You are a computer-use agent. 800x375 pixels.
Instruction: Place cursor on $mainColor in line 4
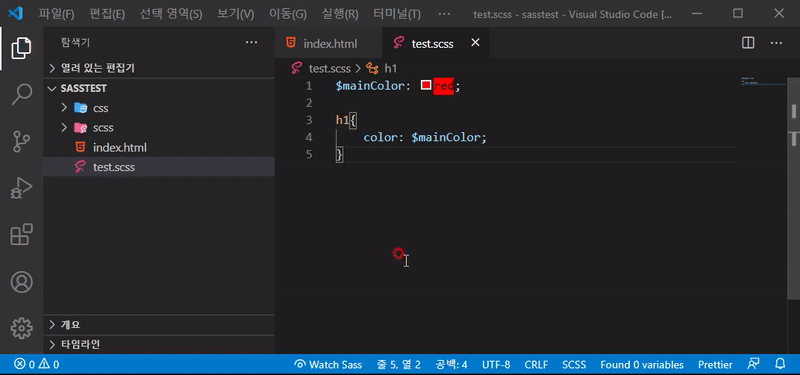coord(445,137)
